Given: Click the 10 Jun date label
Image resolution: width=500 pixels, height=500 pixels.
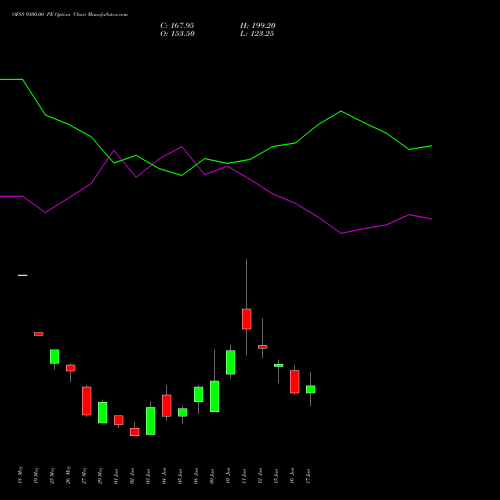Looking at the screenshot, I should point(228,476).
